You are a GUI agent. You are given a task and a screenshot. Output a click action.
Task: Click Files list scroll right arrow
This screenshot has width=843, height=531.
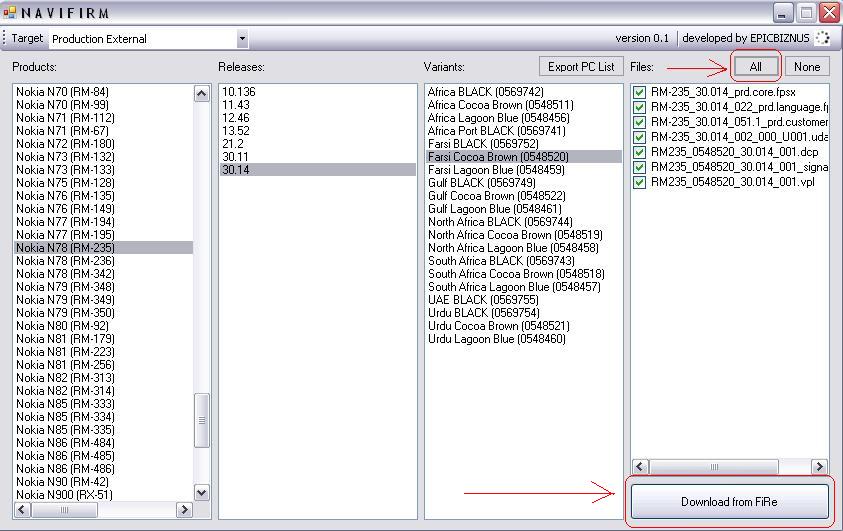tap(819, 467)
